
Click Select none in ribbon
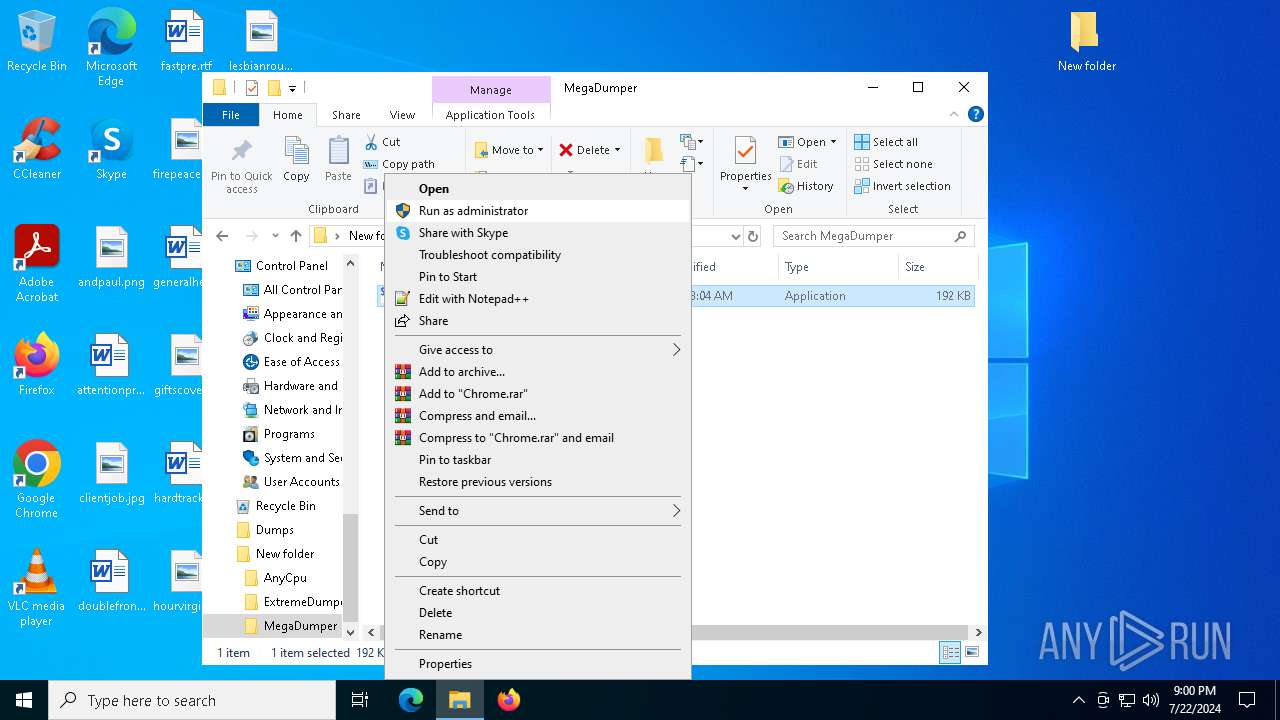pos(893,164)
